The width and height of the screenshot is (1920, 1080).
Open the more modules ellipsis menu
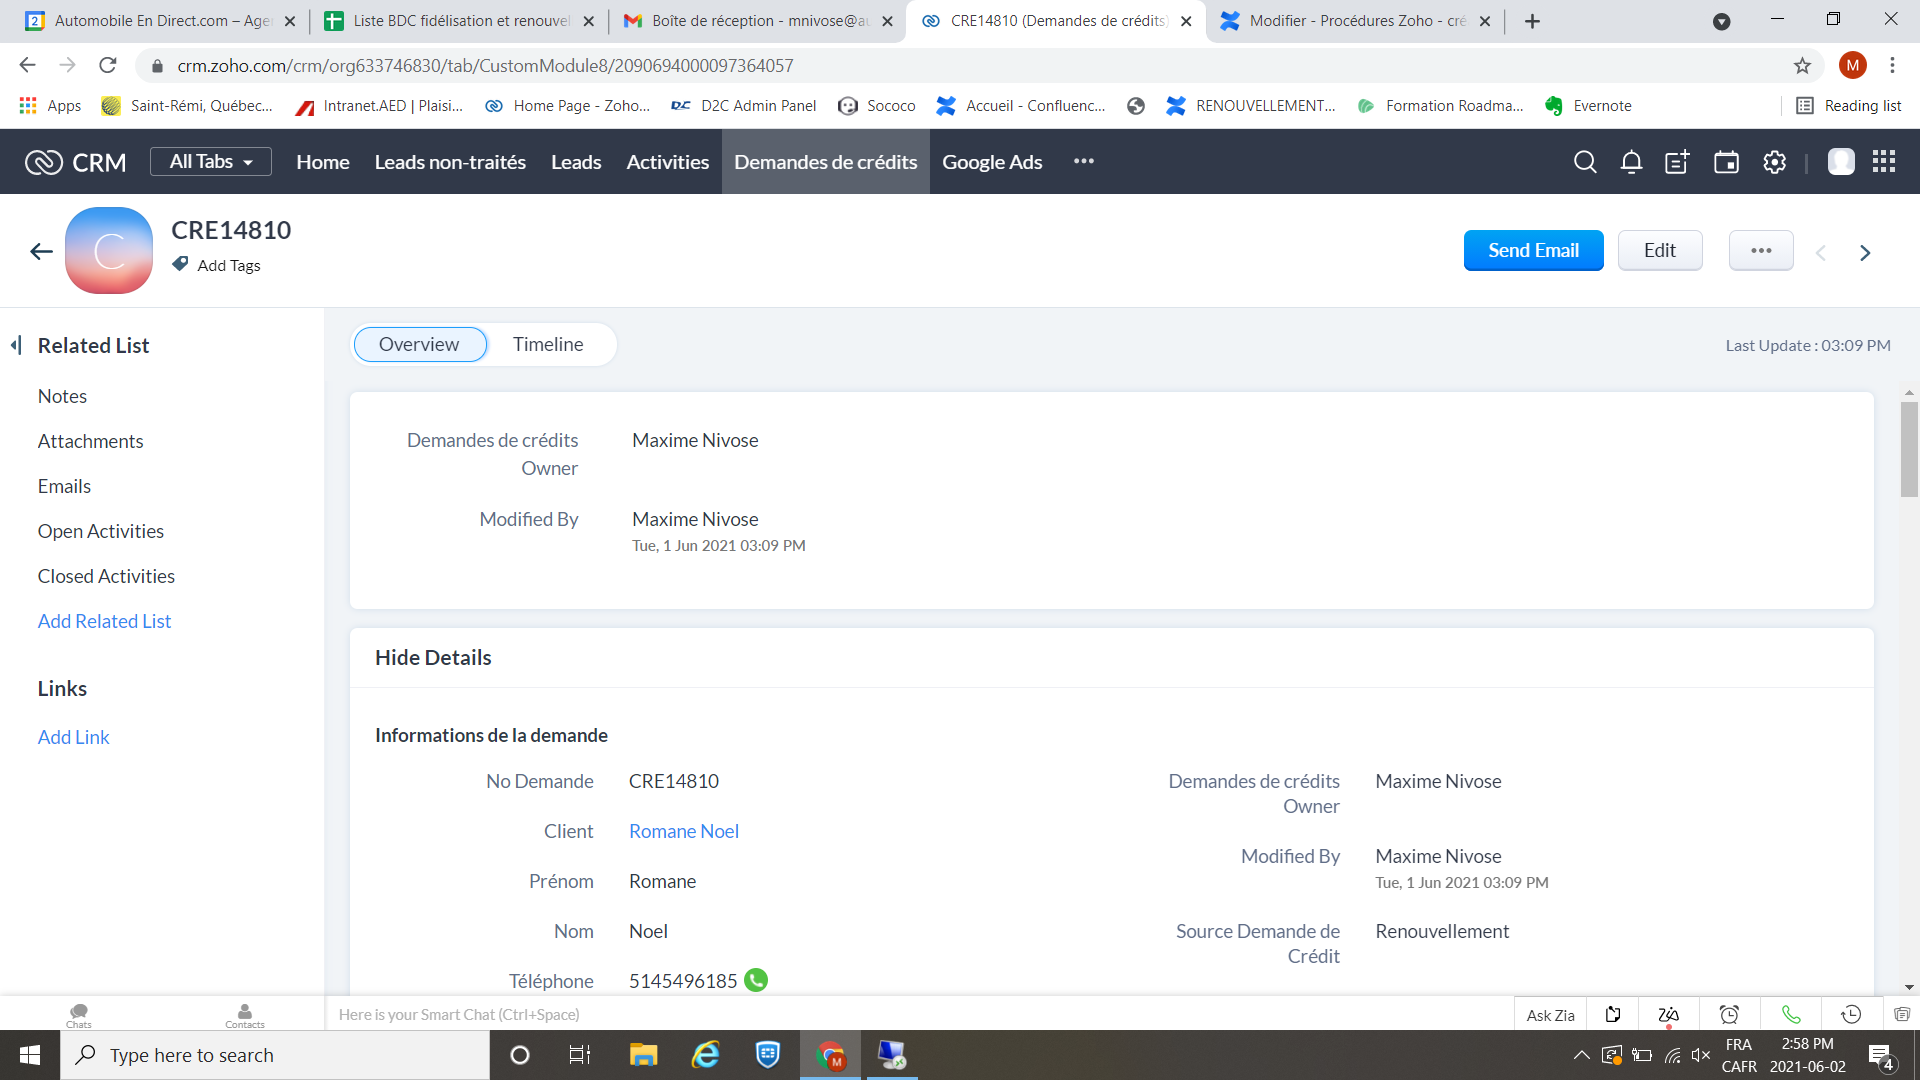point(1083,162)
